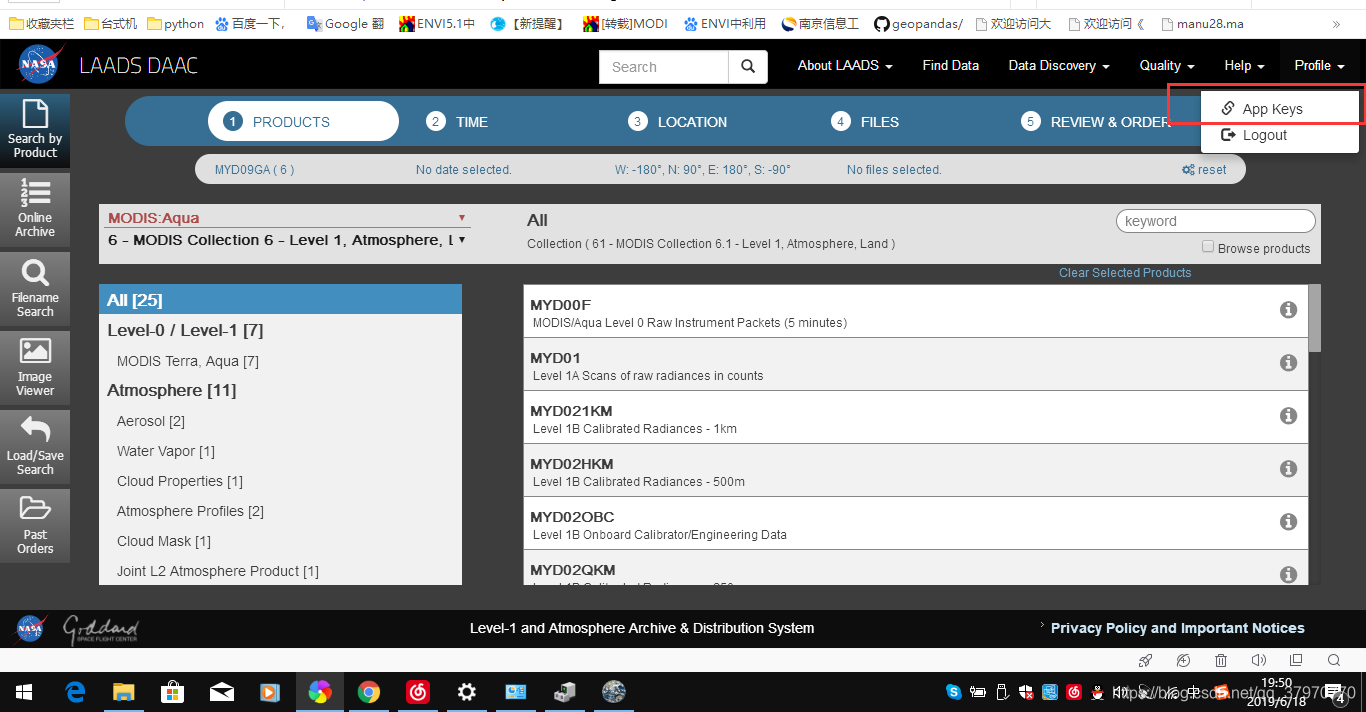Select the All [25] category

click(x=280, y=300)
